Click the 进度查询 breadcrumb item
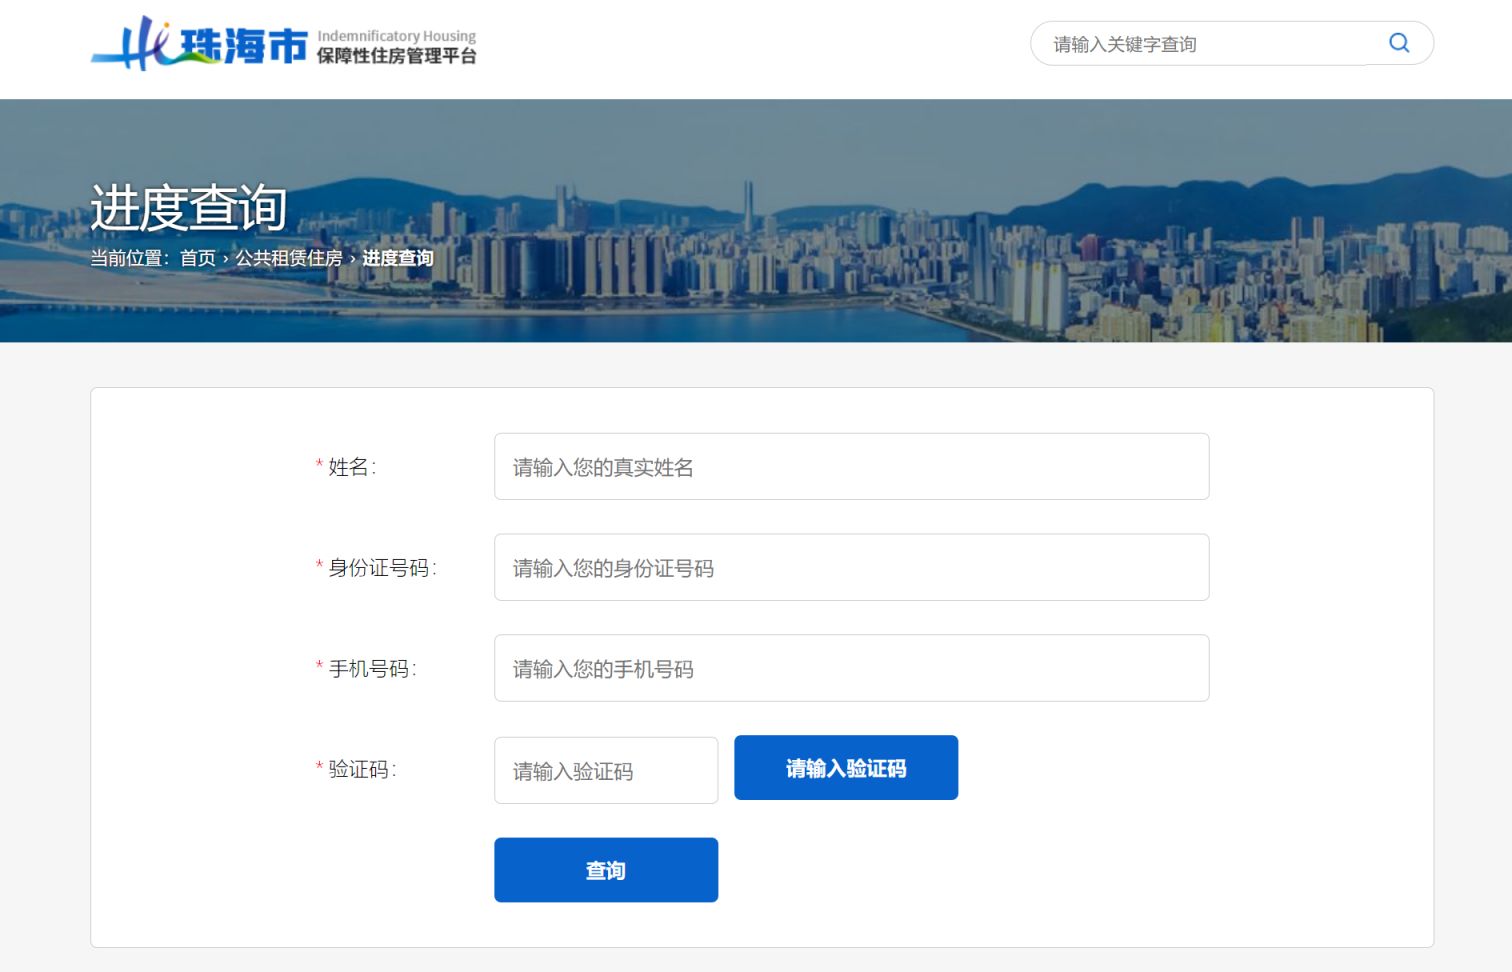The width and height of the screenshot is (1512, 972). (x=398, y=258)
